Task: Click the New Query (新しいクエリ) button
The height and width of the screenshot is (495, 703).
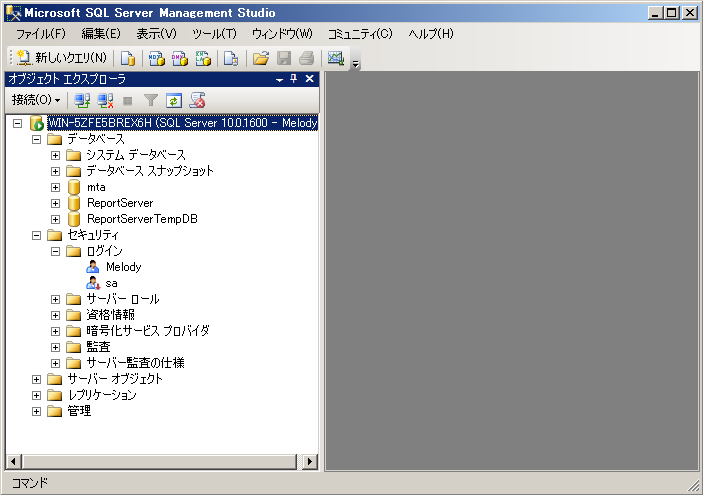Action: (62, 58)
